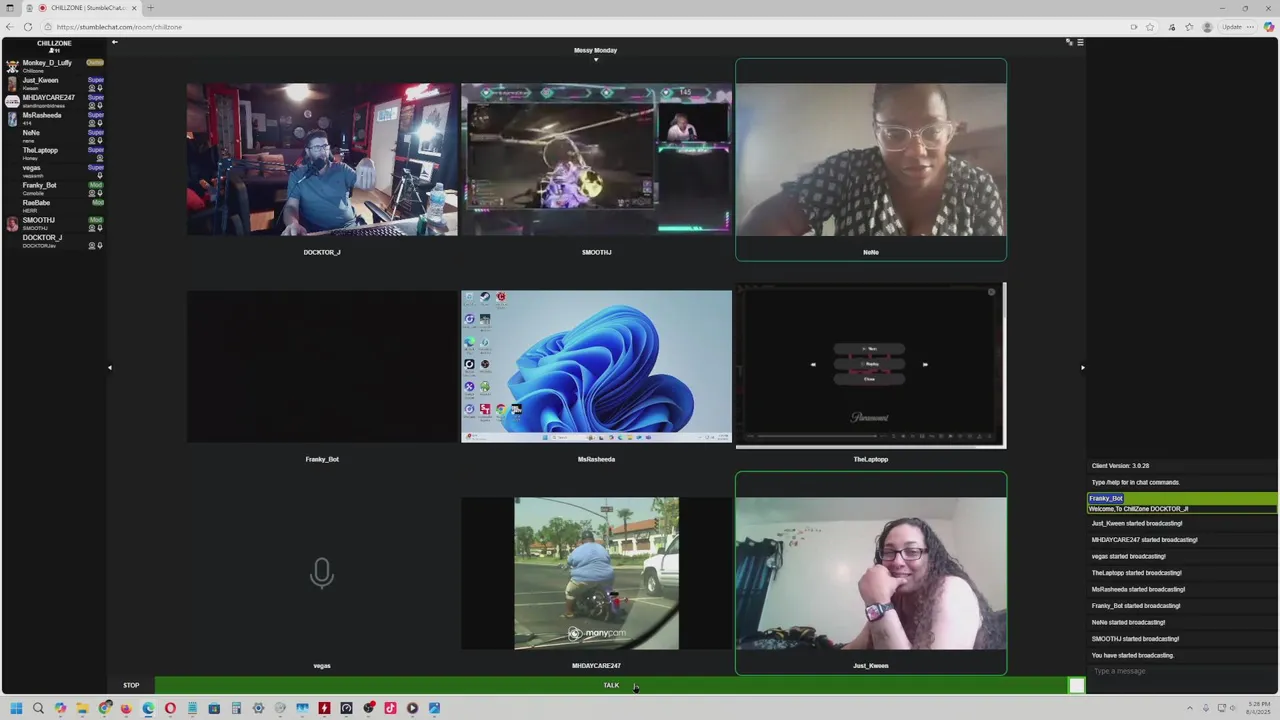Click the DOCKTOR_J webcam video
The height and width of the screenshot is (720, 1280).
[322, 160]
